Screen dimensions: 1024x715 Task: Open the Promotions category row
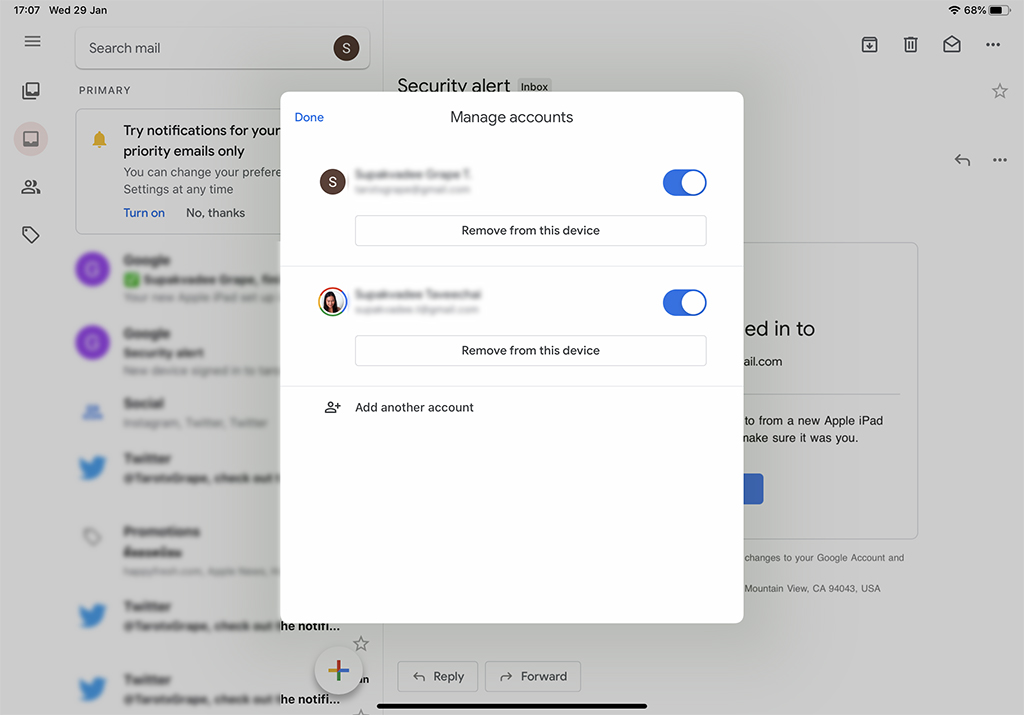point(178,550)
